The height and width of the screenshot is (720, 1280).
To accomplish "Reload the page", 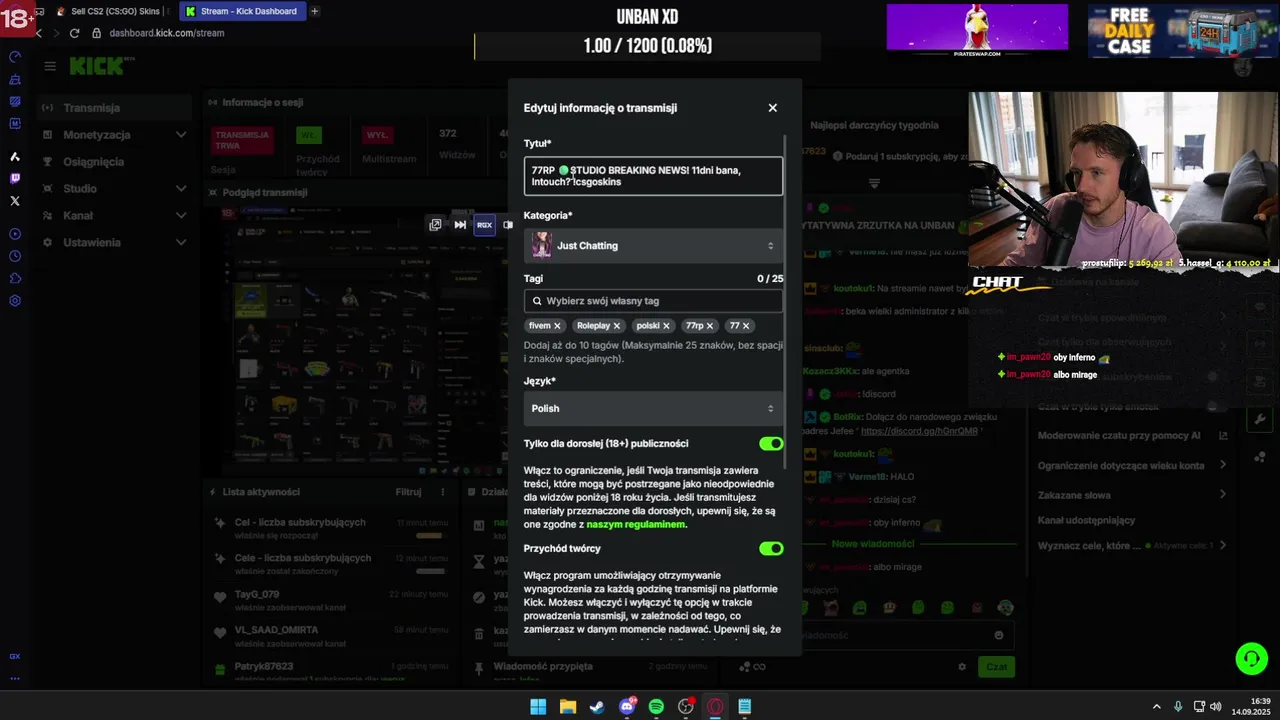I will pos(74,33).
